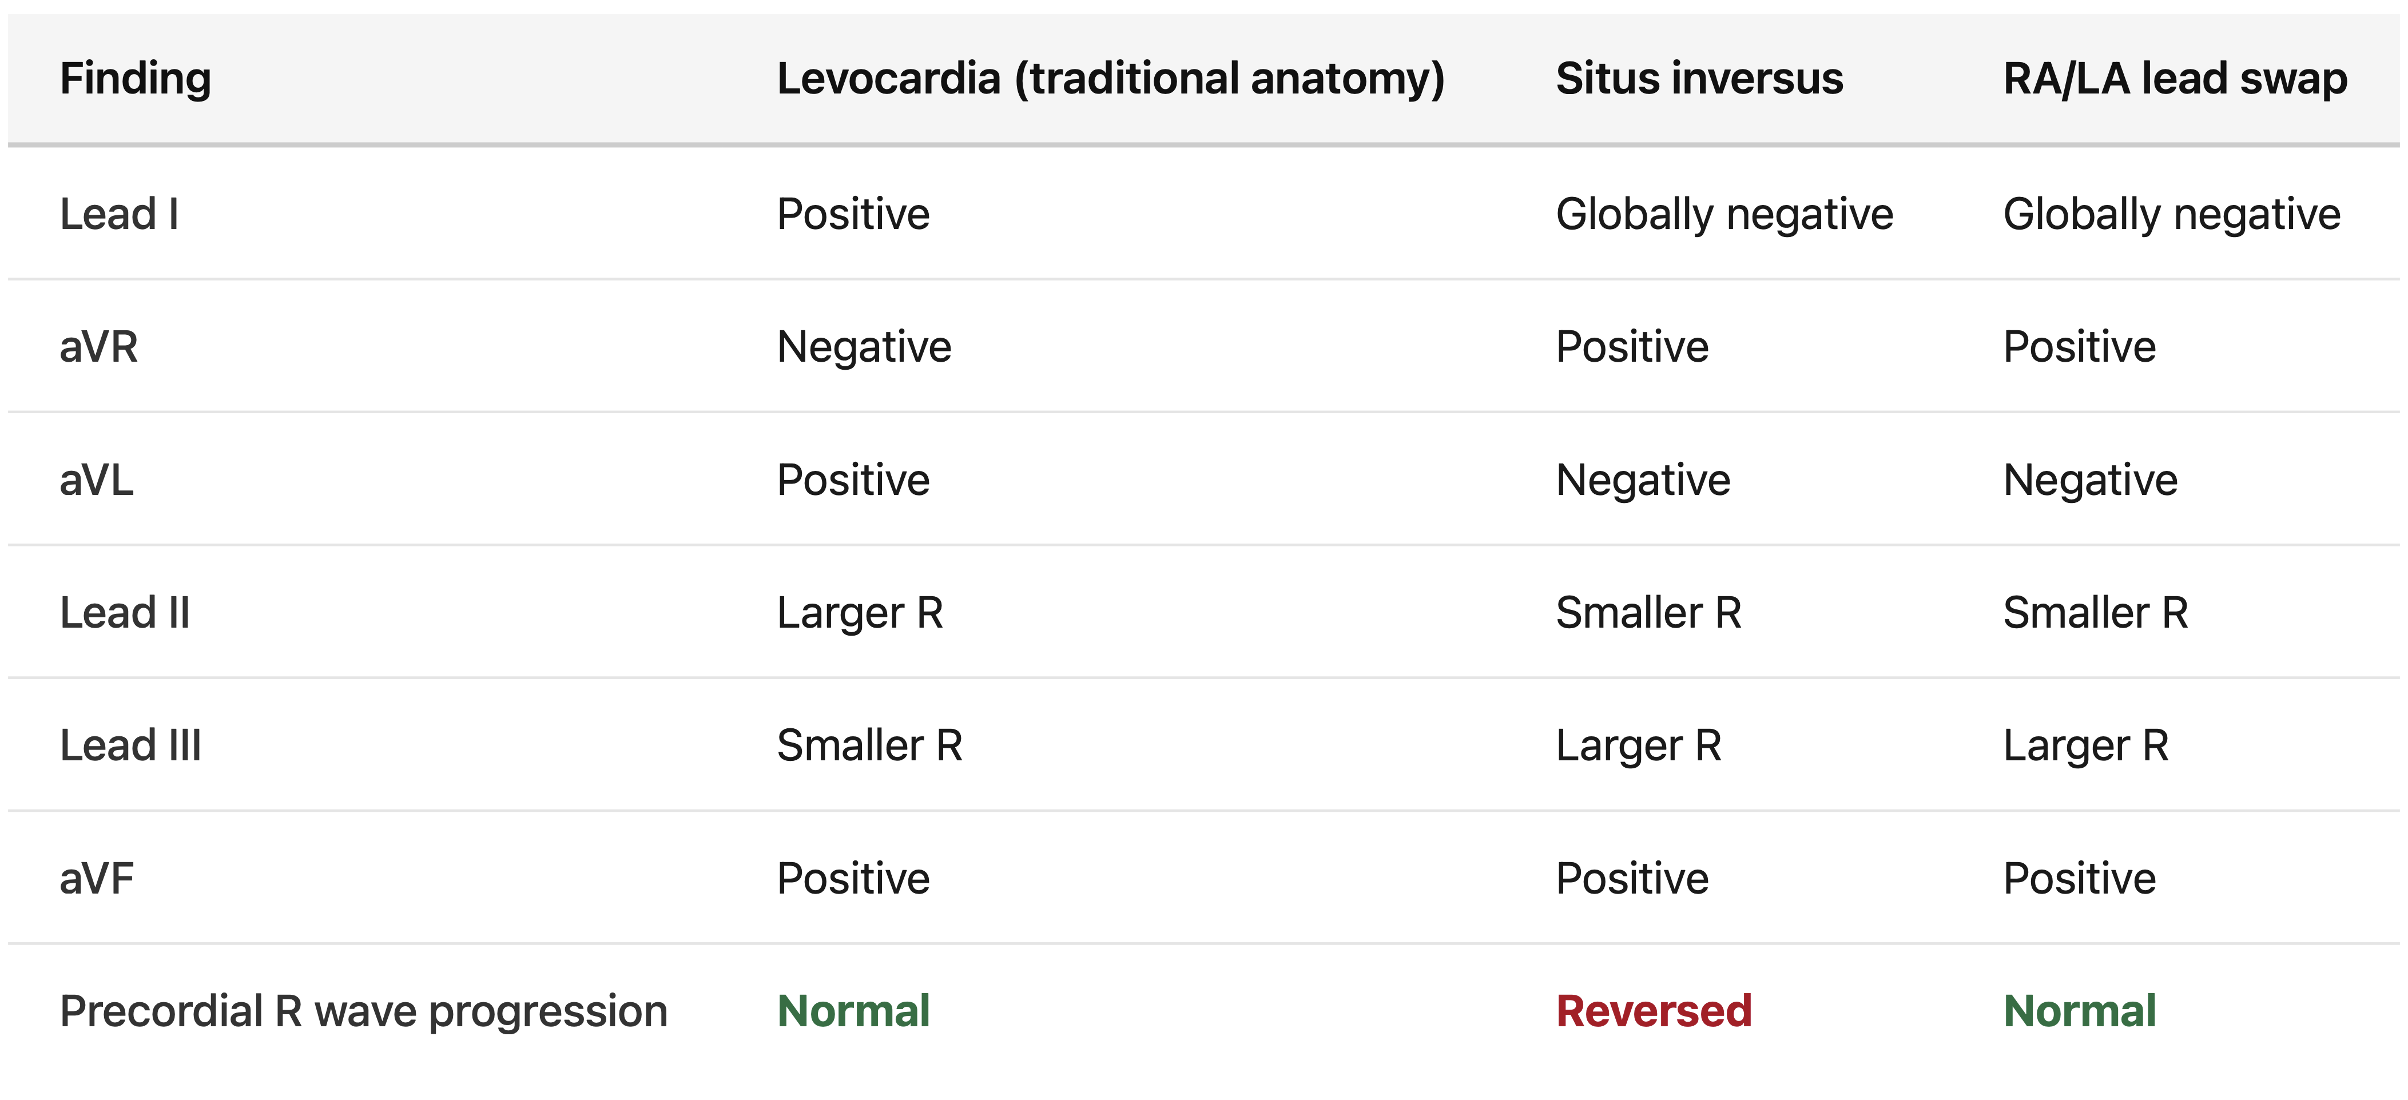
Task: Select the aVF row label
Action: (96, 879)
